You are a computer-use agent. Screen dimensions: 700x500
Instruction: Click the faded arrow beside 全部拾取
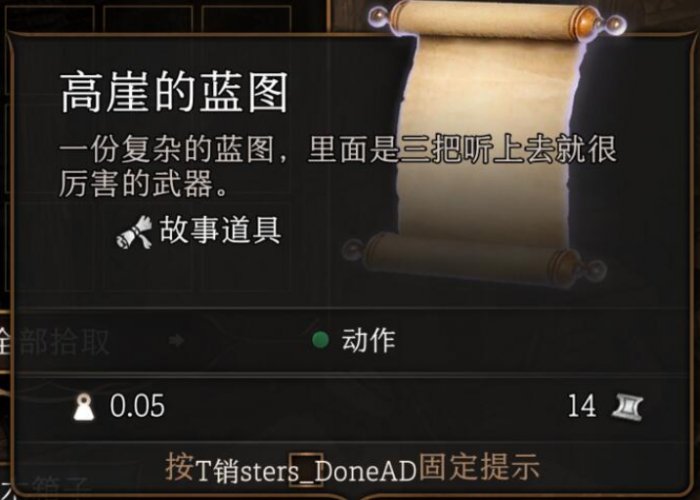point(176,341)
